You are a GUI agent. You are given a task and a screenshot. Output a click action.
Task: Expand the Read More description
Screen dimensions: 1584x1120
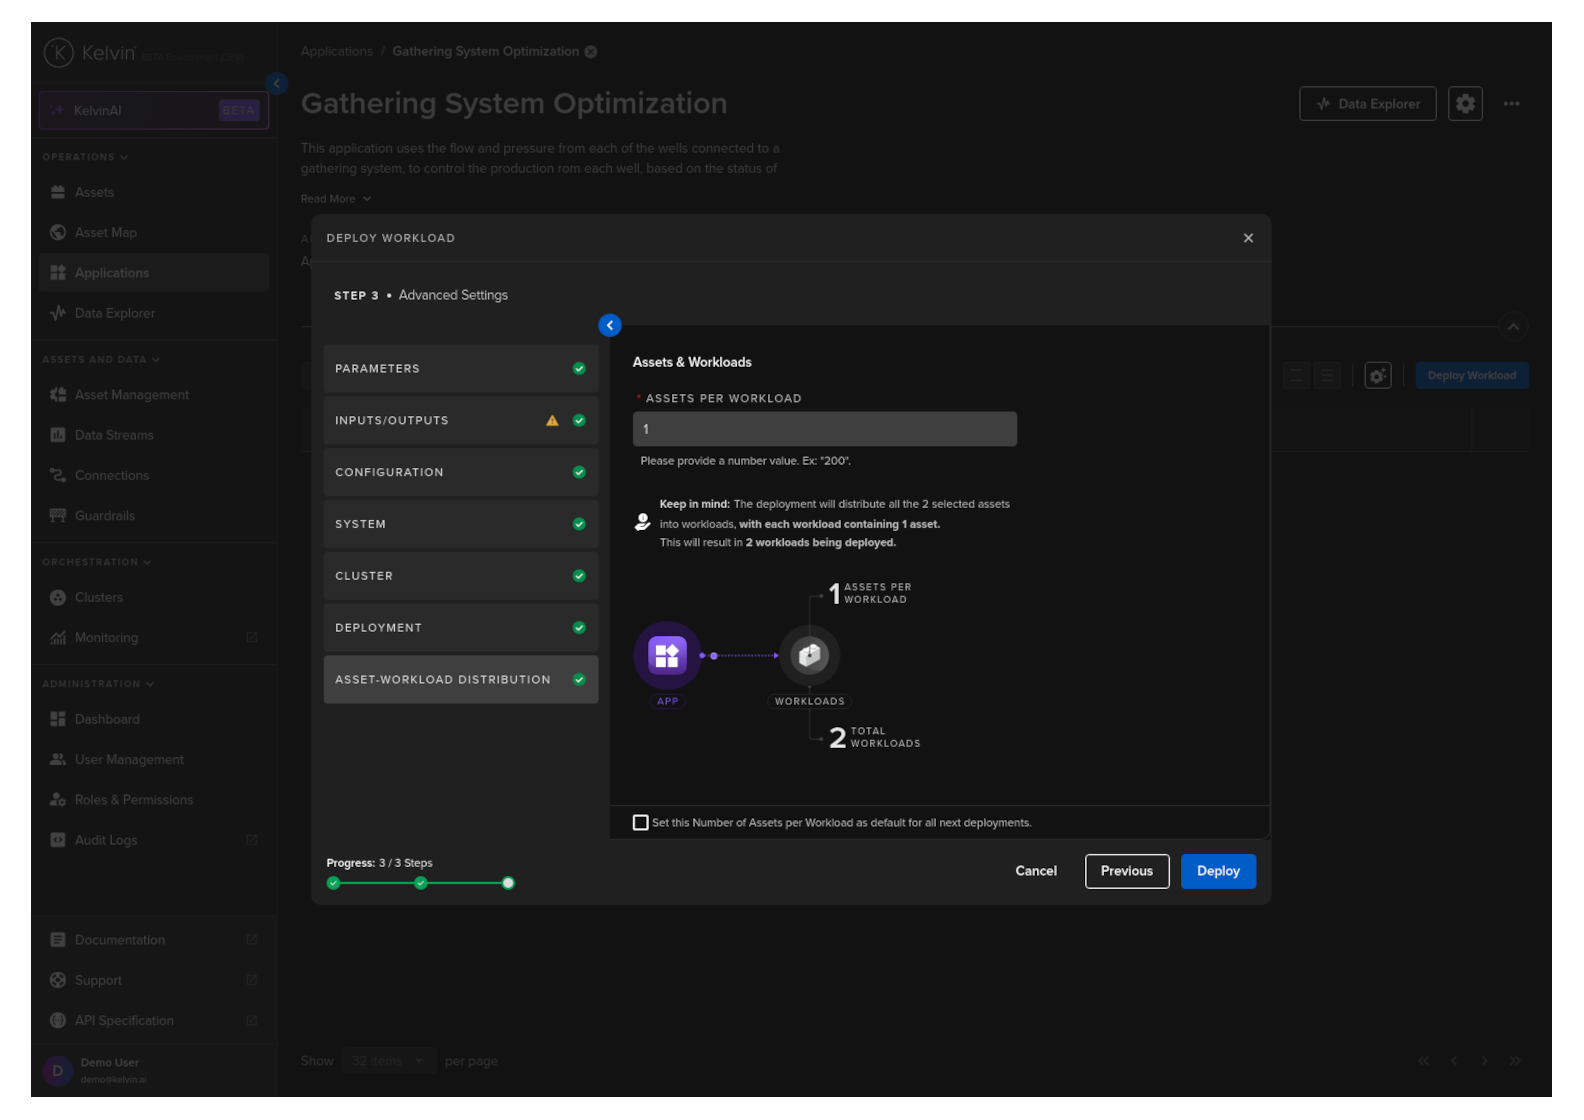[x=336, y=199]
